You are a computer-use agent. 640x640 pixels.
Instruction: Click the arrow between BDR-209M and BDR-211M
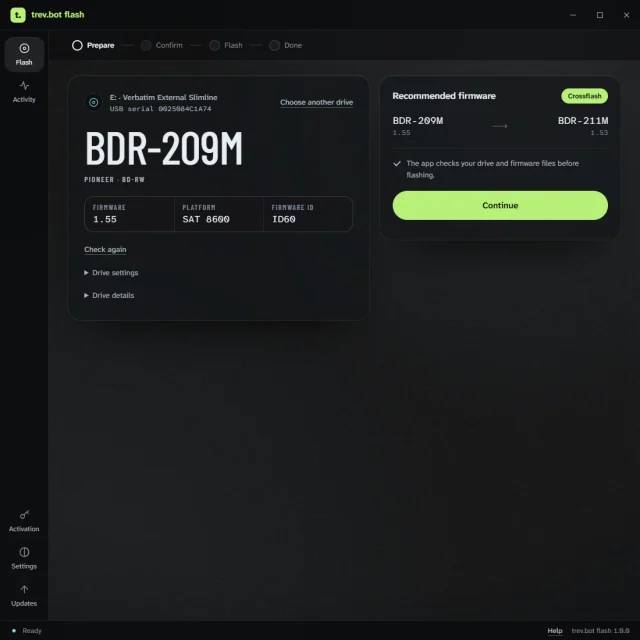500,127
